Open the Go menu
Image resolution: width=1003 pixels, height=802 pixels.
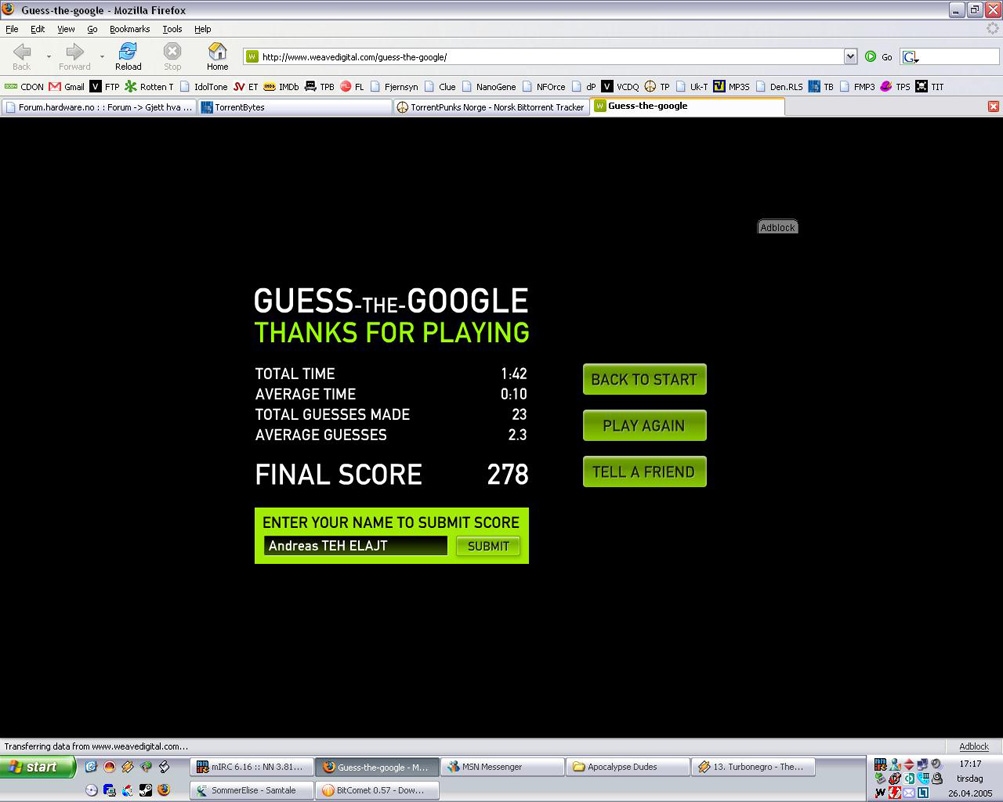click(x=92, y=29)
